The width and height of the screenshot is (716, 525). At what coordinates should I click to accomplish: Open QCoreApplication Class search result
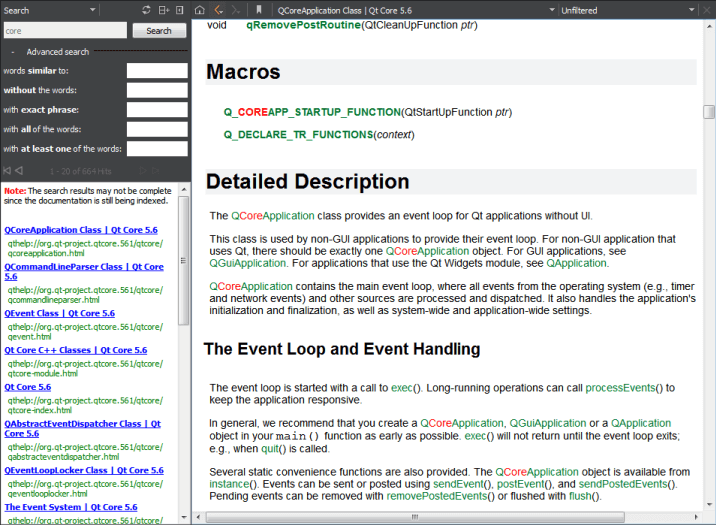tap(81, 230)
